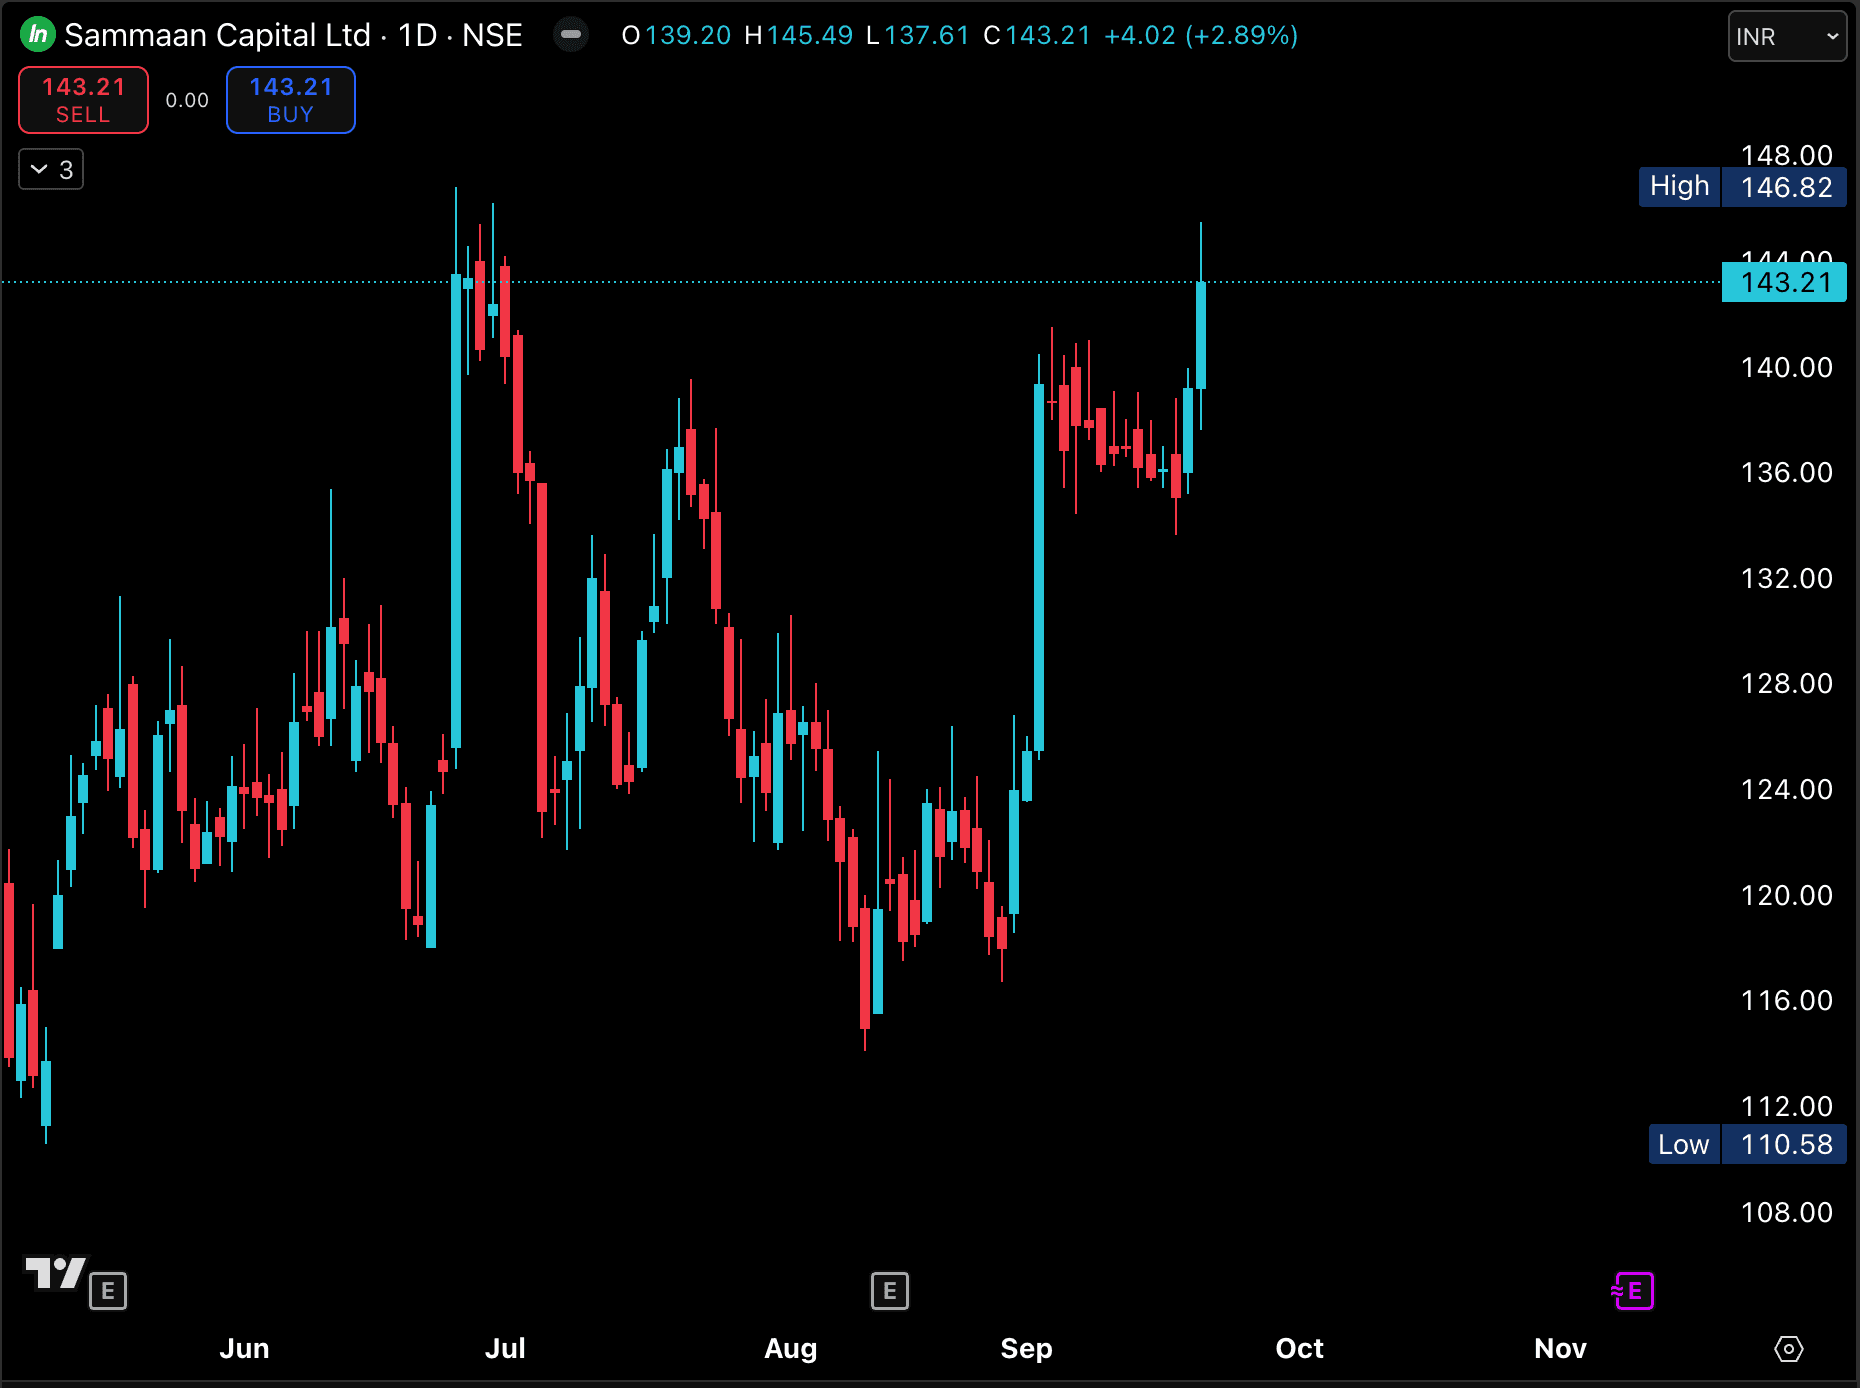This screenshot has height=1388, width=1860.
Task: Click the 143.21 BUY button
Action: click(x=291, y=100)
